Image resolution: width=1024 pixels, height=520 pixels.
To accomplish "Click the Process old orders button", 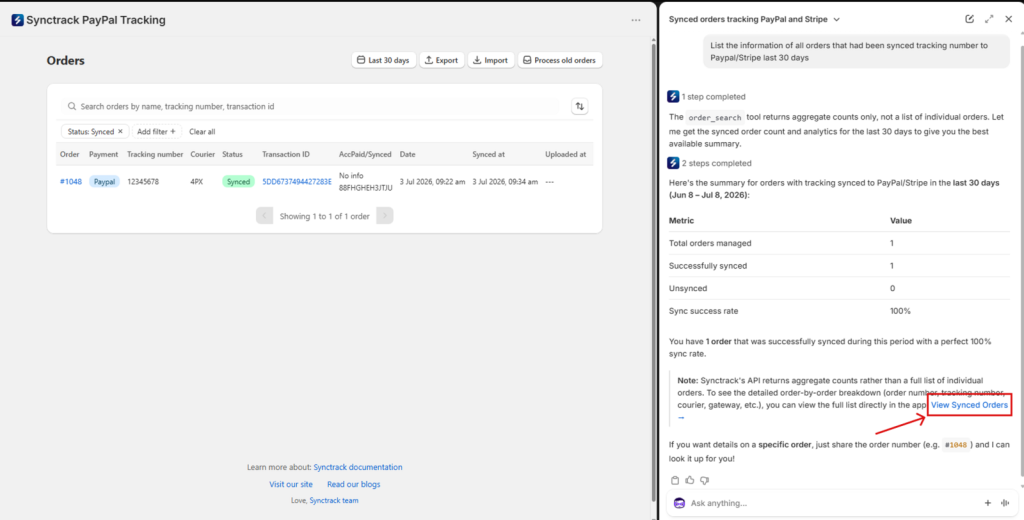I will [x=560, y=60].
